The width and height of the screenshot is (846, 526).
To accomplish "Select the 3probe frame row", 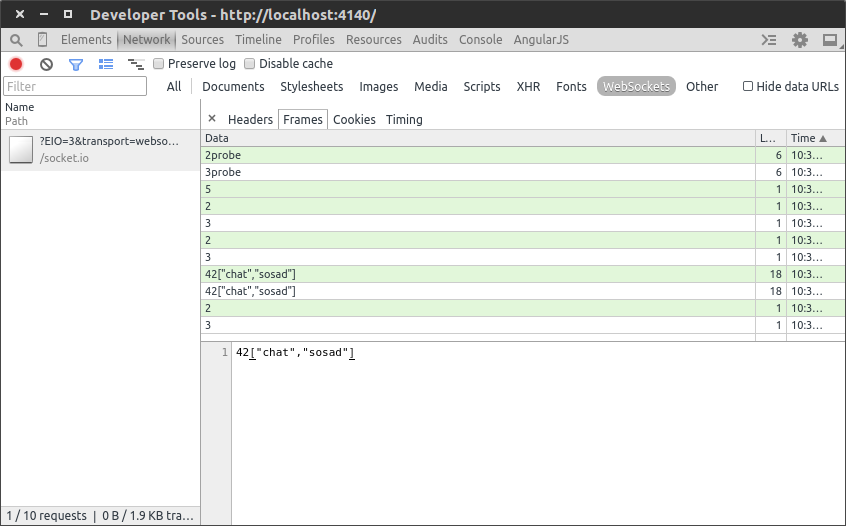I will [523, 172].
